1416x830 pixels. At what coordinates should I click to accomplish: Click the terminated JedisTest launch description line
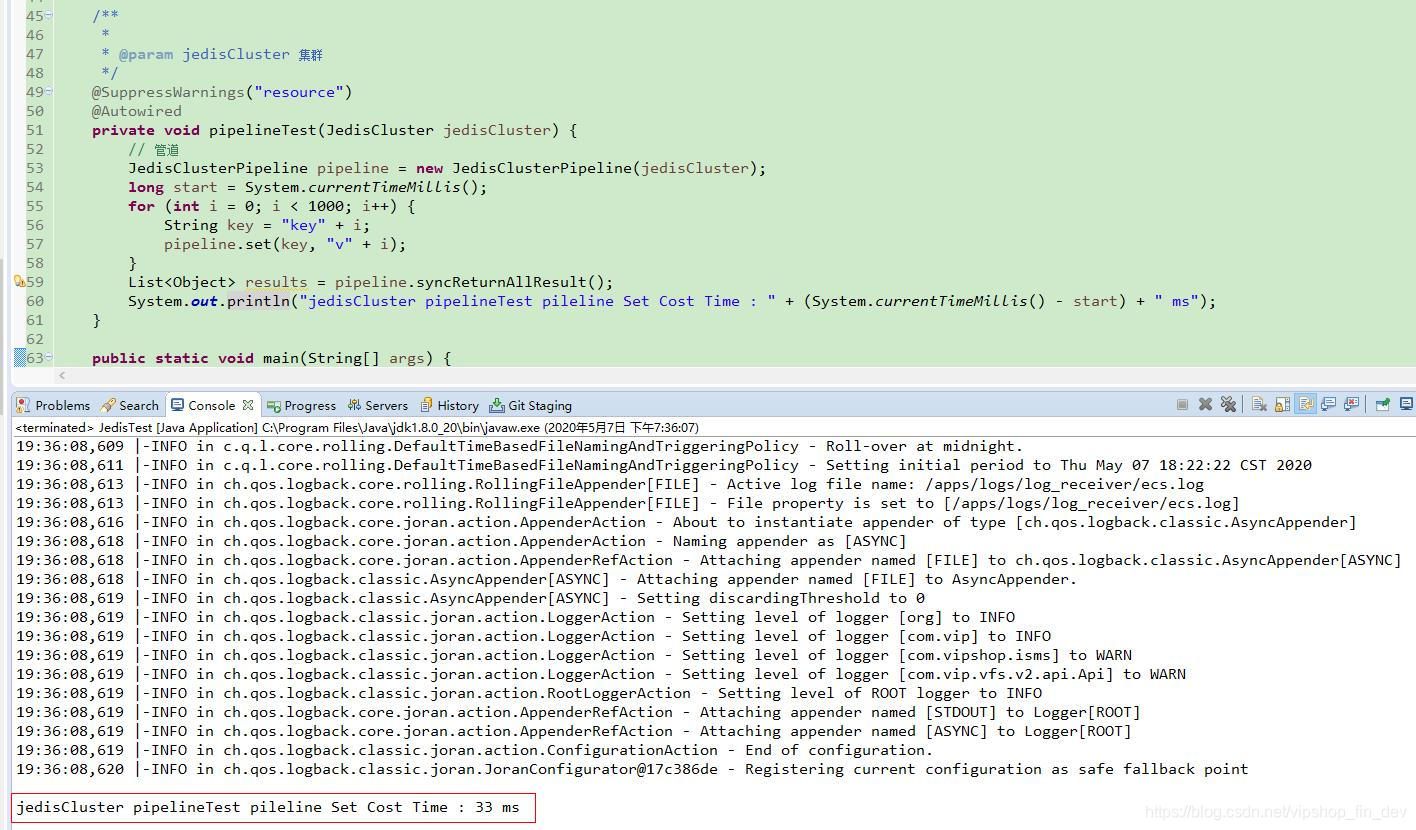(x=357, y=427)
